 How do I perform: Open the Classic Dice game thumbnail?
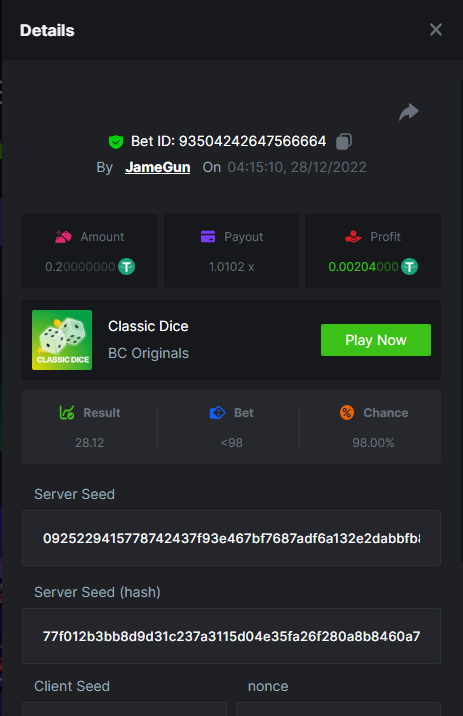(62, 340)
